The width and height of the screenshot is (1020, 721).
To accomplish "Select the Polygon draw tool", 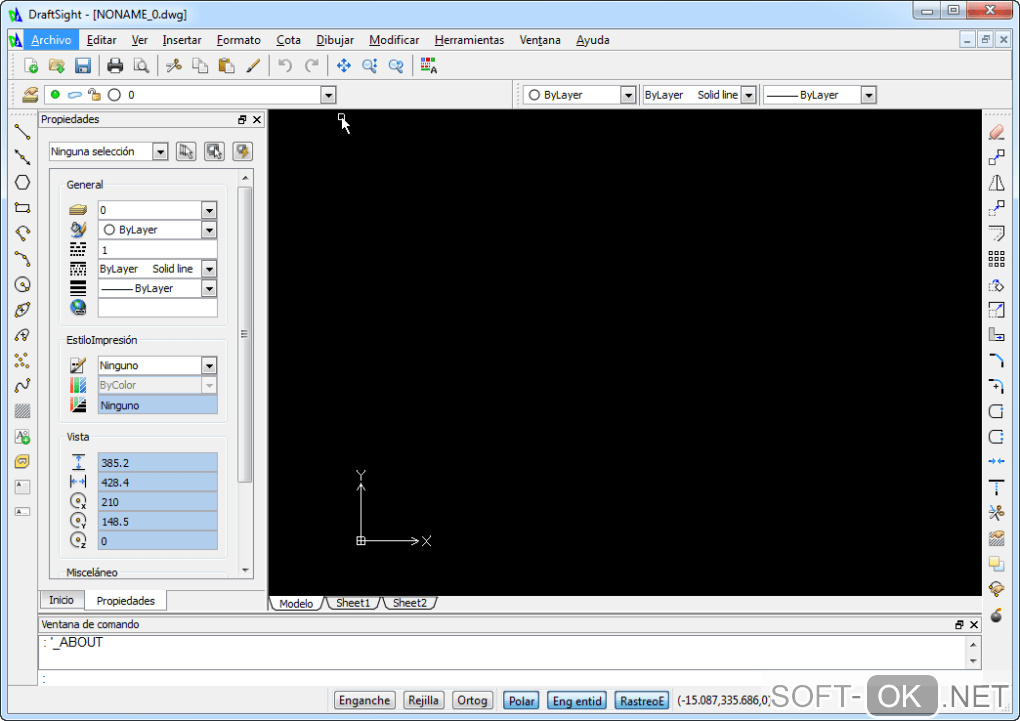I will click(22, 183).
